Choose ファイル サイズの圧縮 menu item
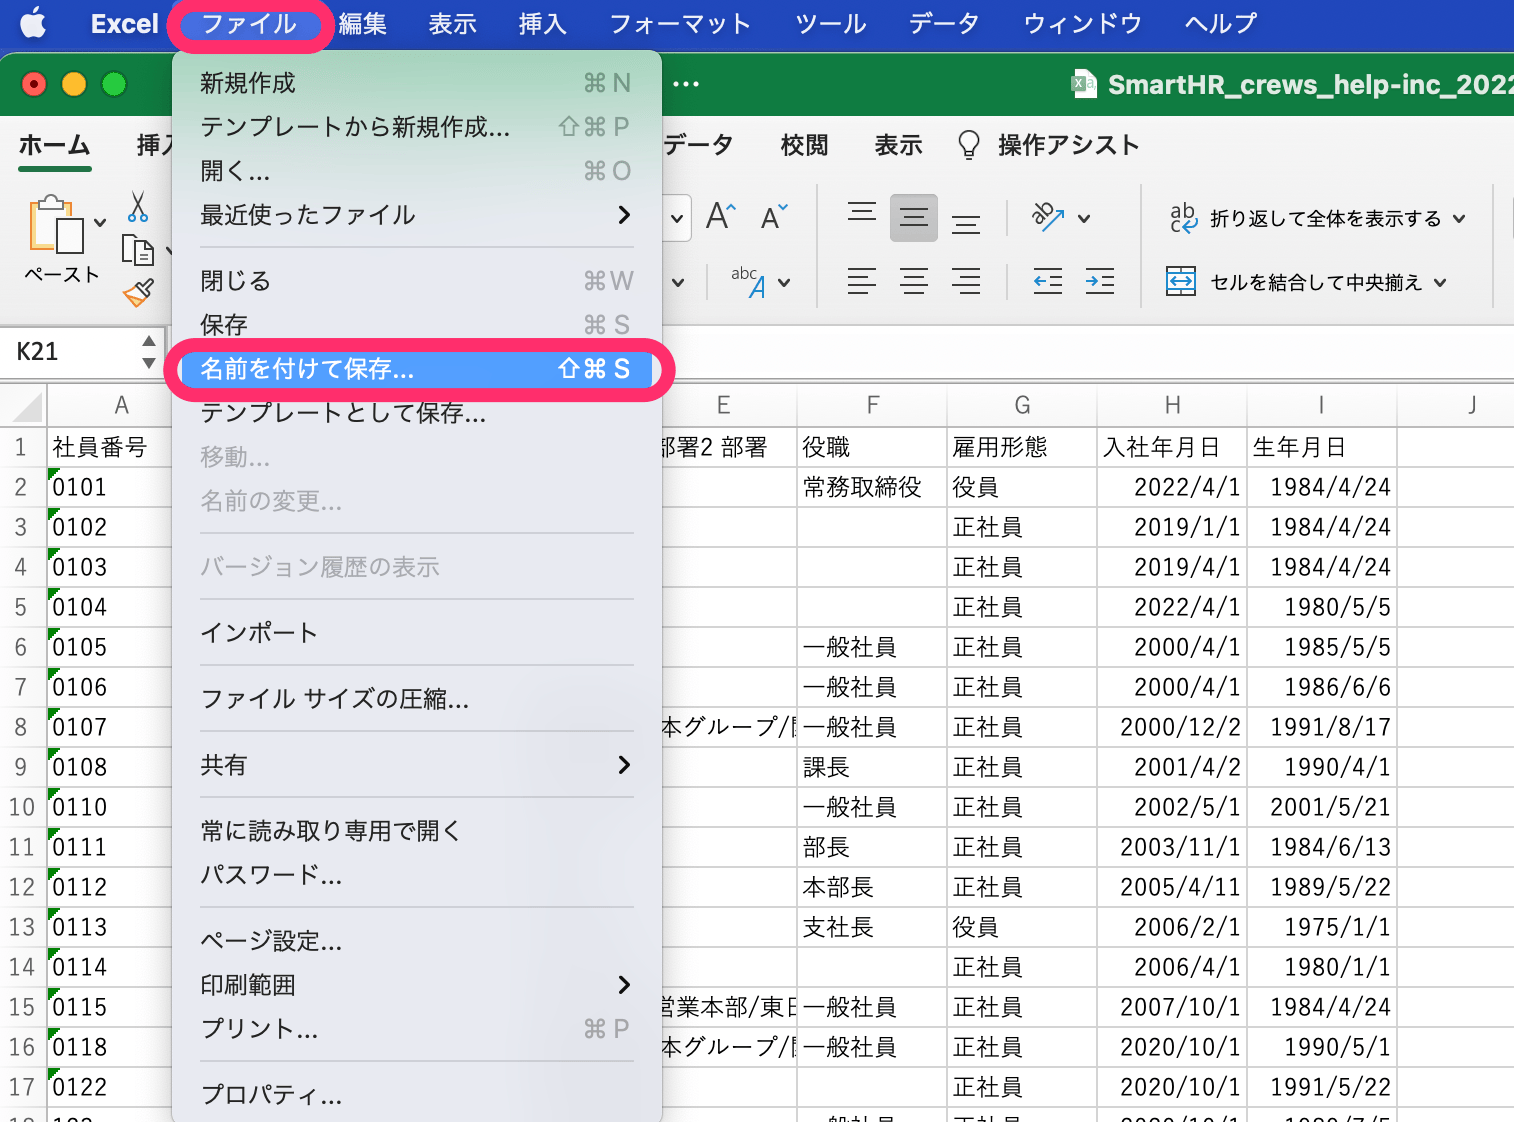This screenshot has width=1514, height=1122. click(417, 699)
